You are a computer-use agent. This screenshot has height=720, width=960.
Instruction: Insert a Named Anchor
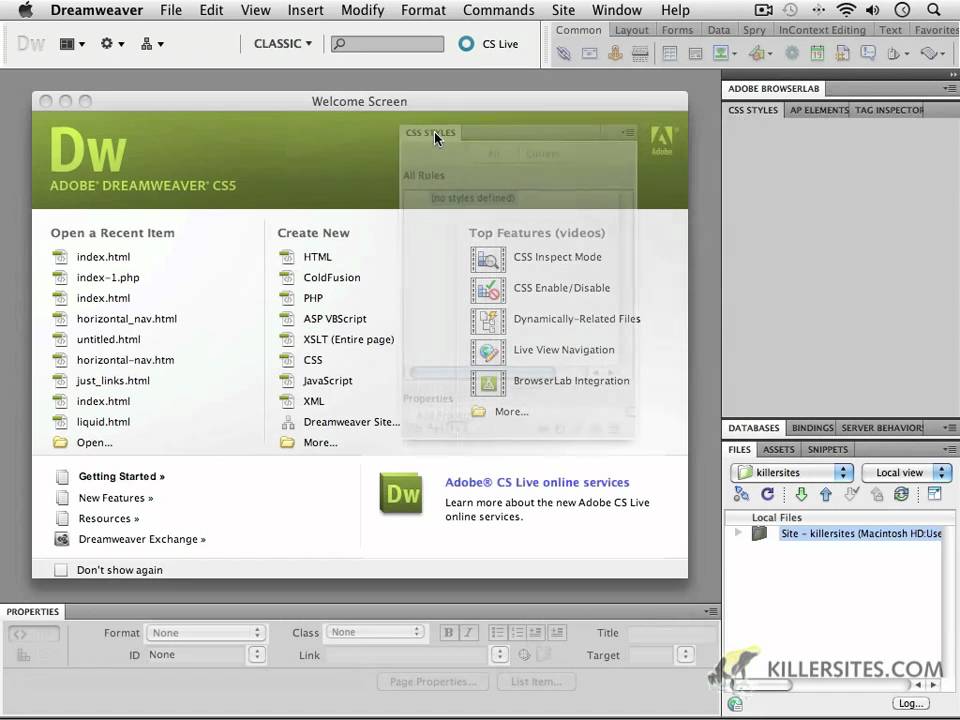pos(615,54)
